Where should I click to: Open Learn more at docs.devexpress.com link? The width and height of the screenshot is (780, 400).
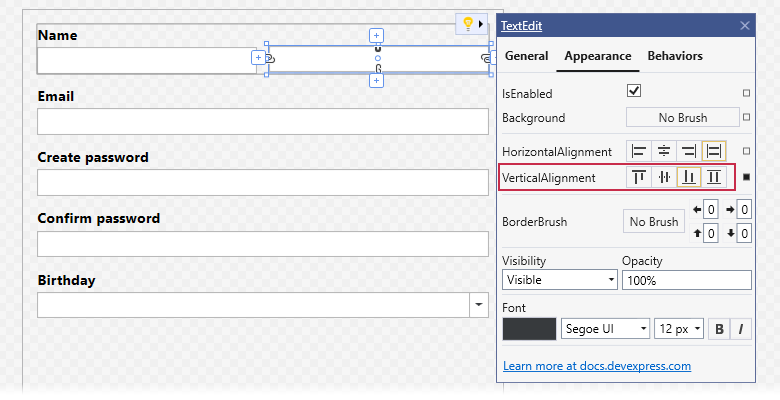point(597,366)
